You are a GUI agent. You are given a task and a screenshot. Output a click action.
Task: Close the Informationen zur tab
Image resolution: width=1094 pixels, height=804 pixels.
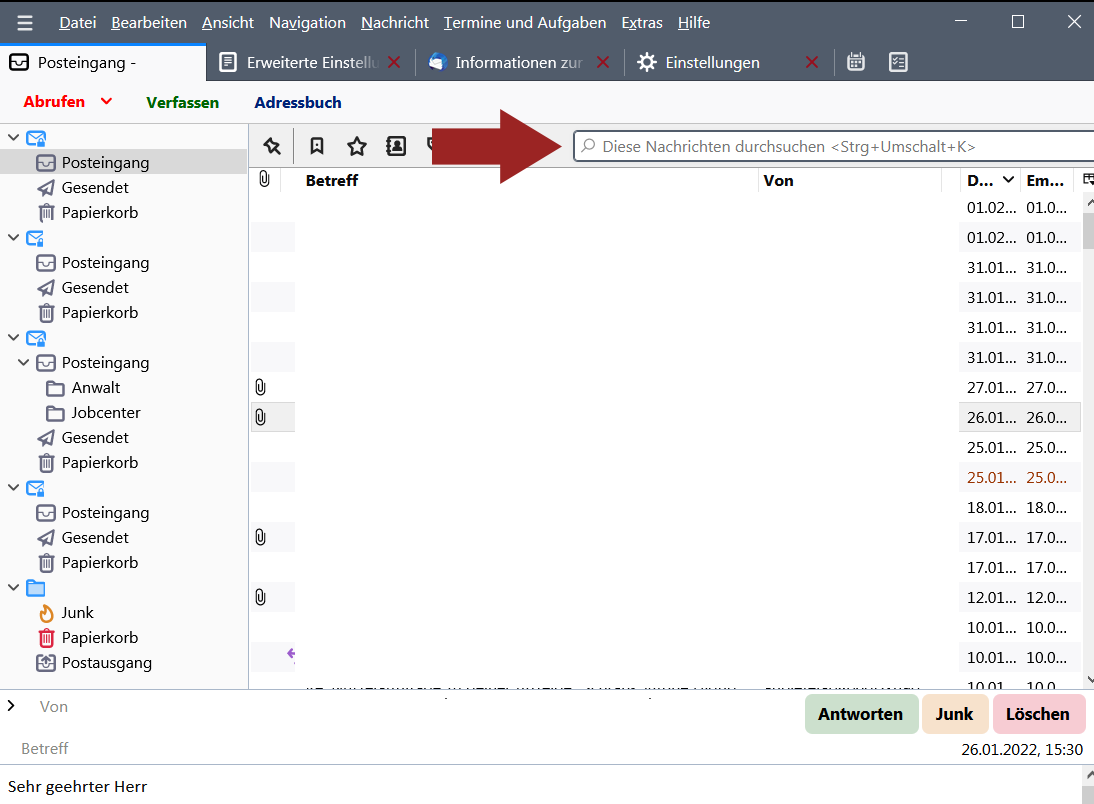point(604,62)
